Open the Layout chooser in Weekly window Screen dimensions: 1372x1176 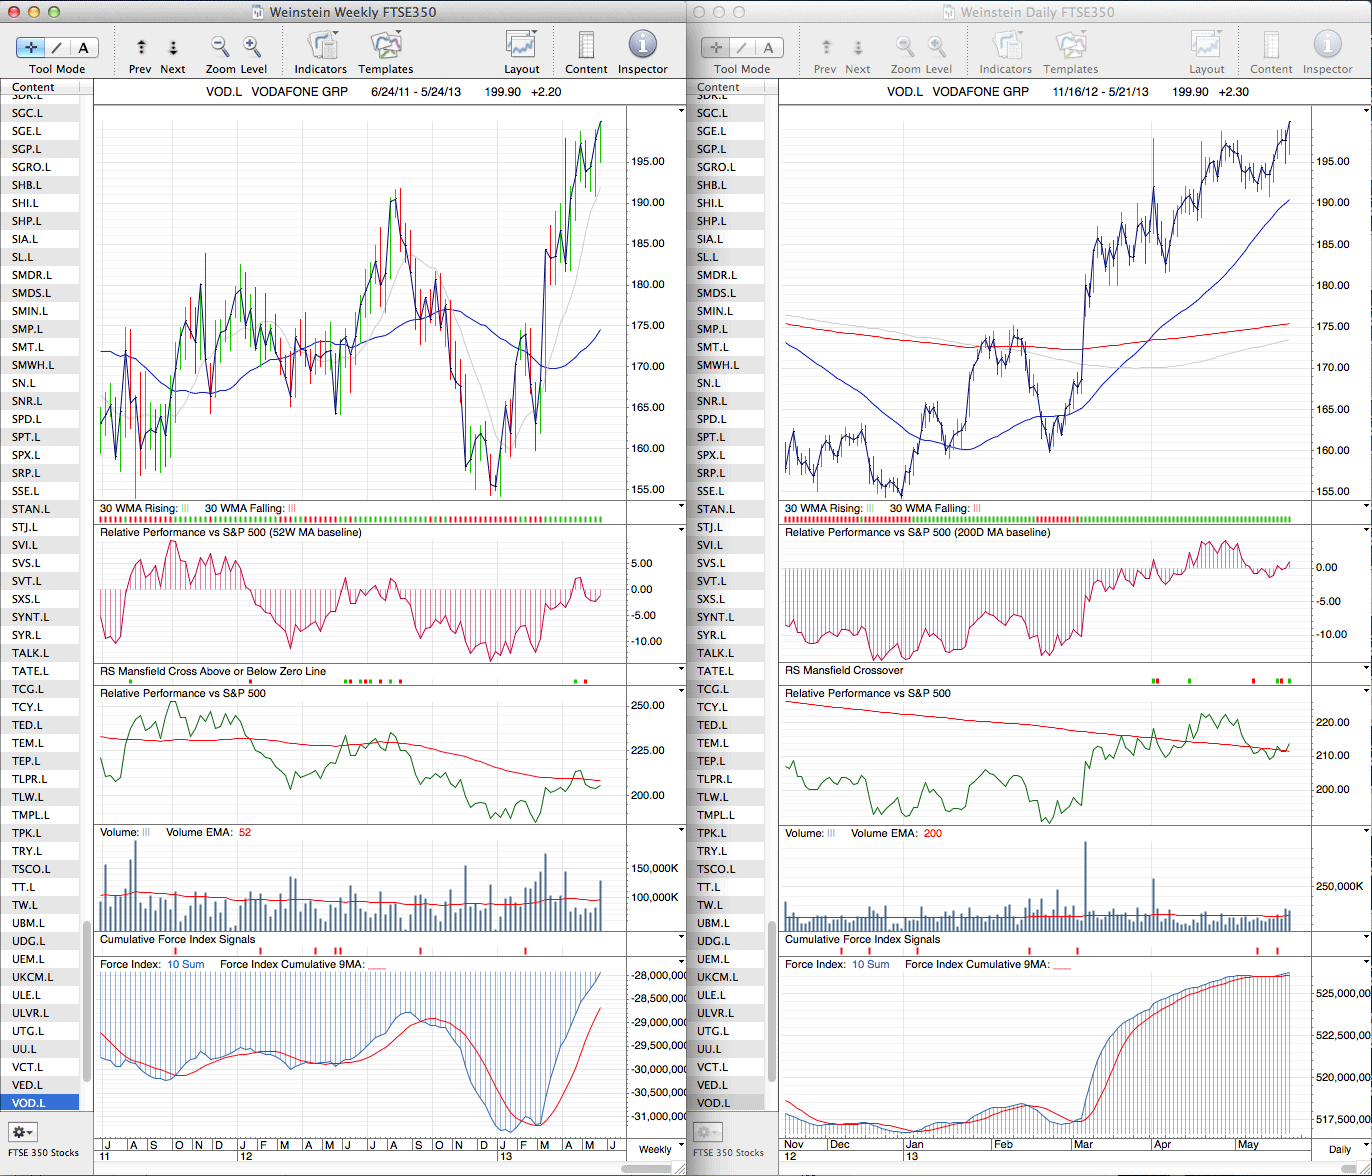tap(521, 47)
